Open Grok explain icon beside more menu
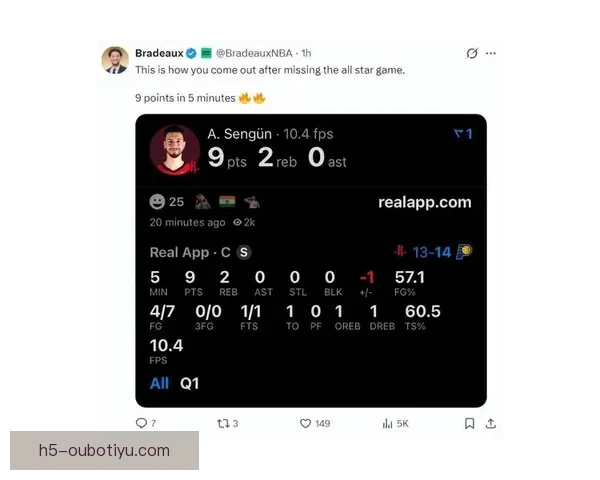 [472, 53]
